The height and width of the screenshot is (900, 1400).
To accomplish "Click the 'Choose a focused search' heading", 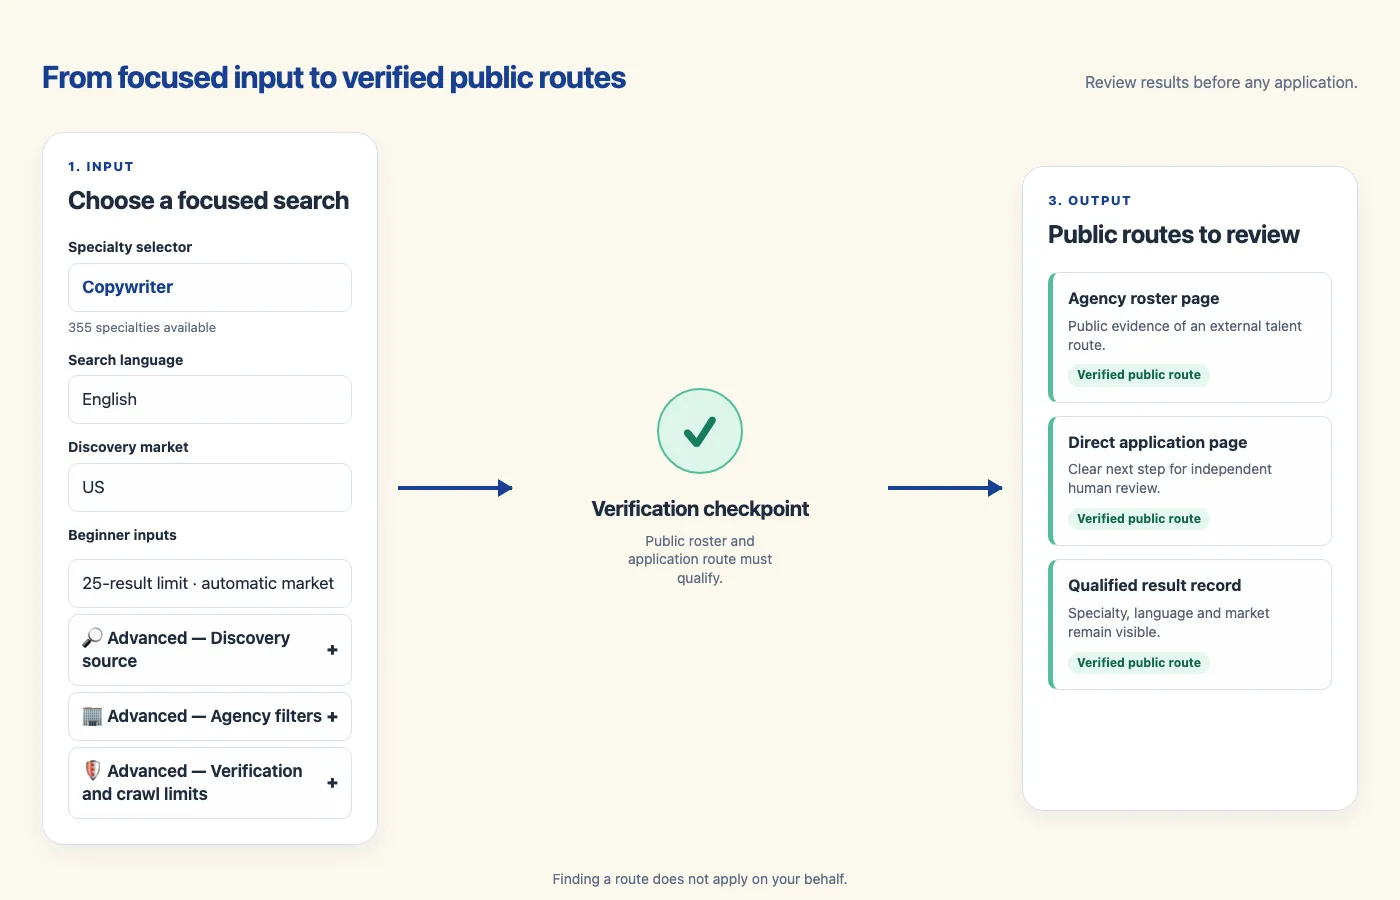I will click(x=208, y=200).
